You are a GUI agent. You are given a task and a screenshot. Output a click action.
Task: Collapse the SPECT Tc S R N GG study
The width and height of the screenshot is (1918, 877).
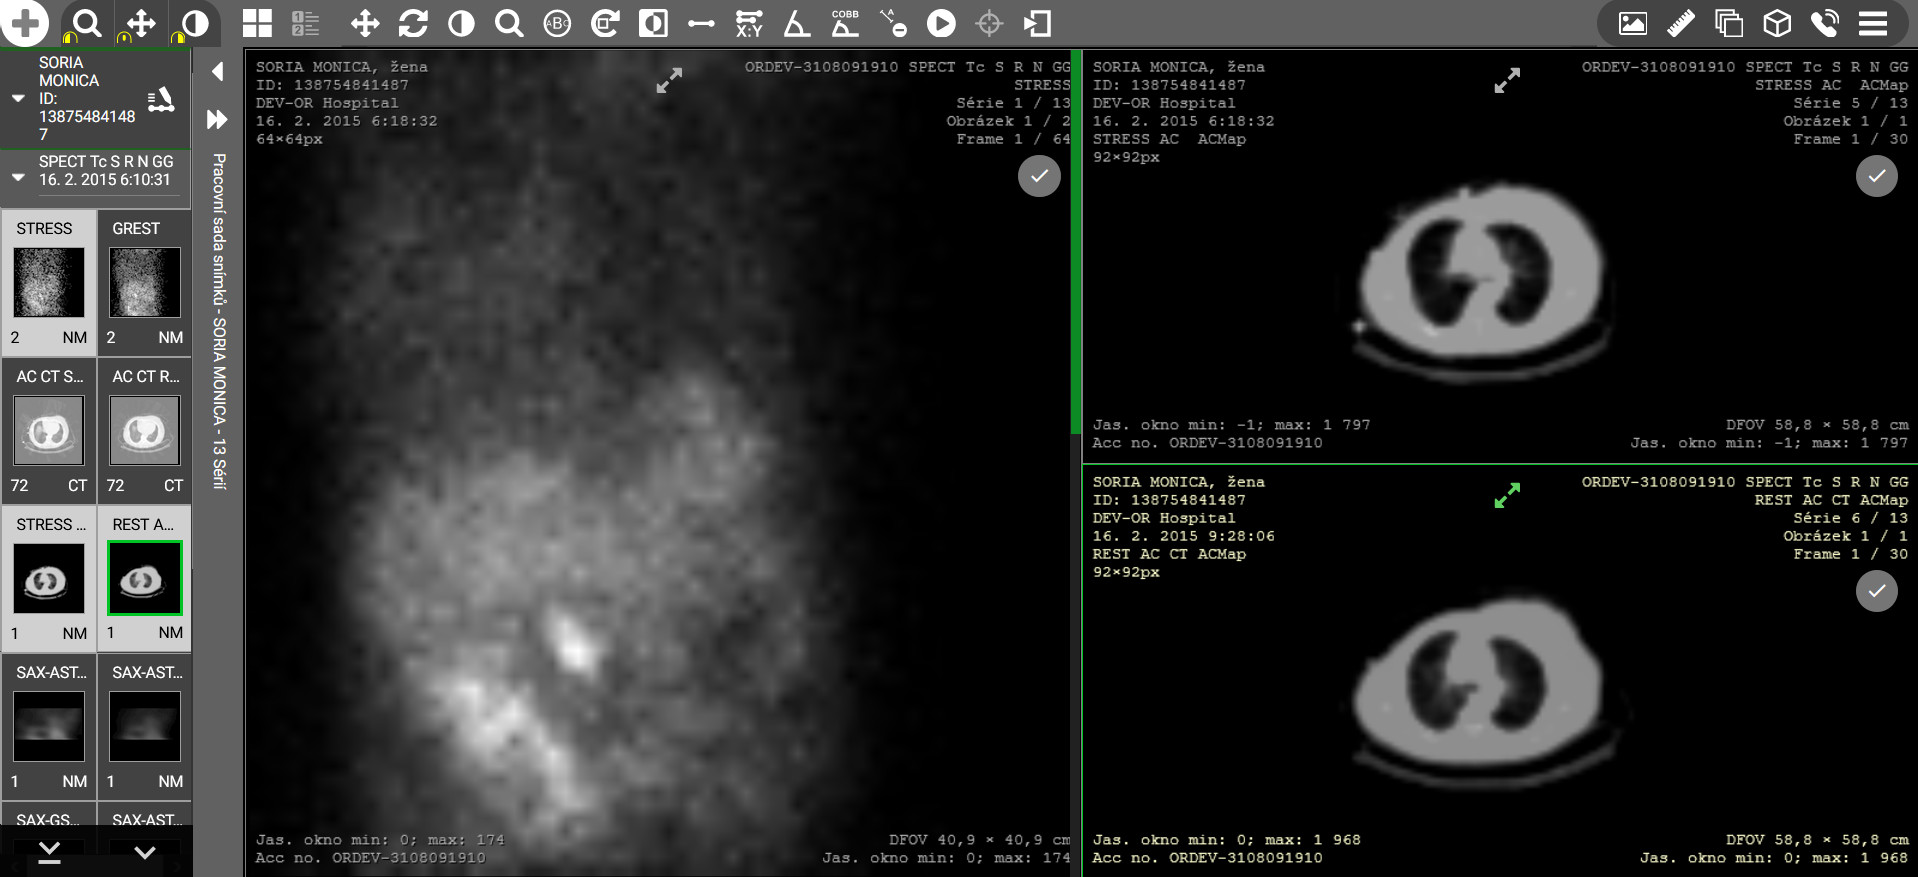click(x=17, y=177)
